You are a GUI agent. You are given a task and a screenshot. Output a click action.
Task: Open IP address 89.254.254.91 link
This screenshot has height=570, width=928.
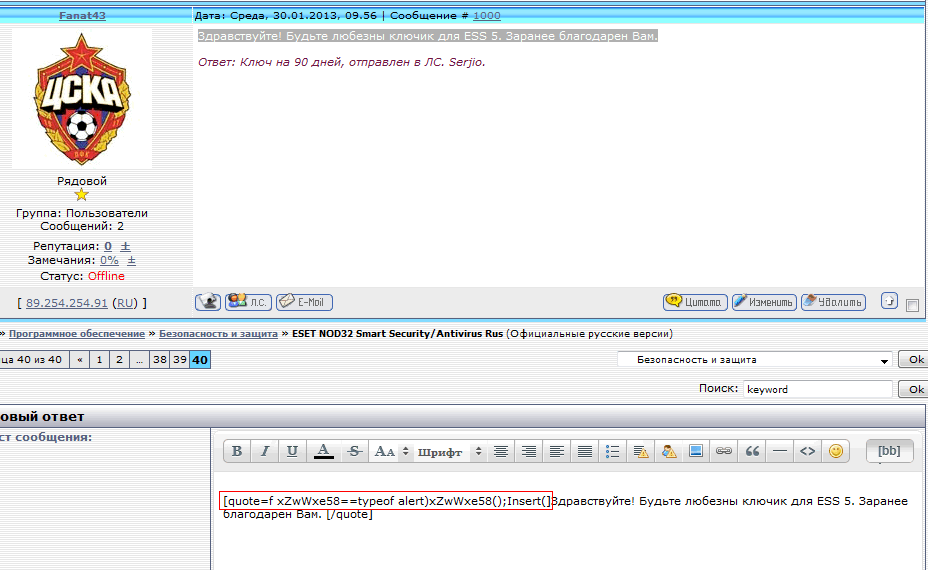click(67, 302)
